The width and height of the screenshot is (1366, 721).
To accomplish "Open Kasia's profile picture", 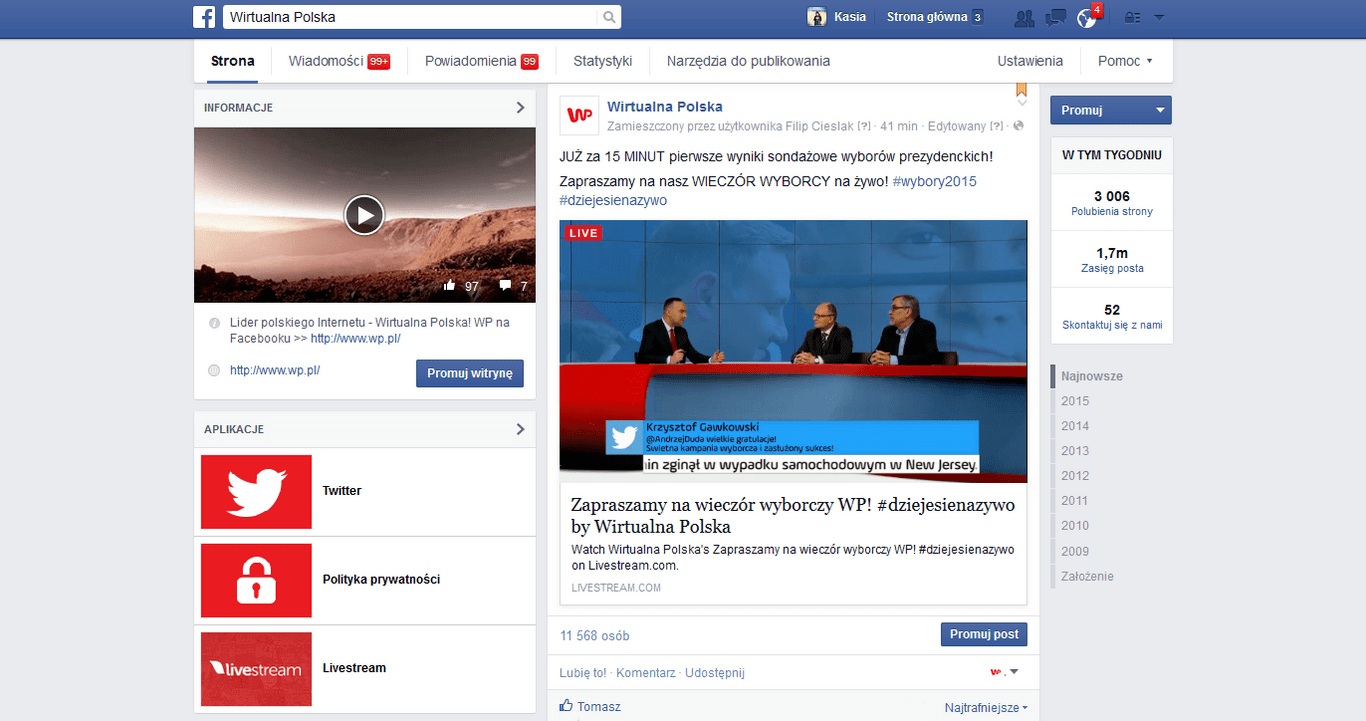I will (x=817, y=17).
